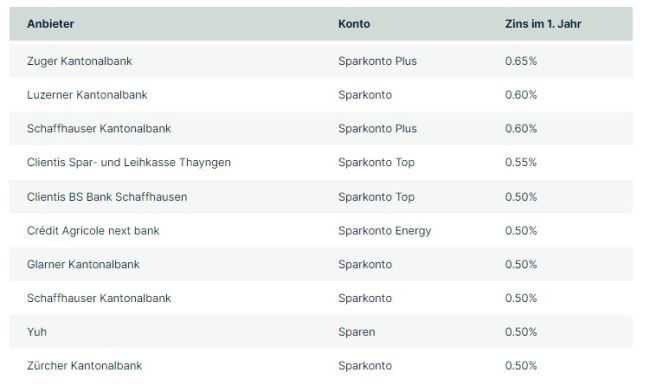Image resolution: width=650 pixels, height=392 pixels.
Task: Click the Crédit Agricole next bank entry
Action: (x=93, y=231)
